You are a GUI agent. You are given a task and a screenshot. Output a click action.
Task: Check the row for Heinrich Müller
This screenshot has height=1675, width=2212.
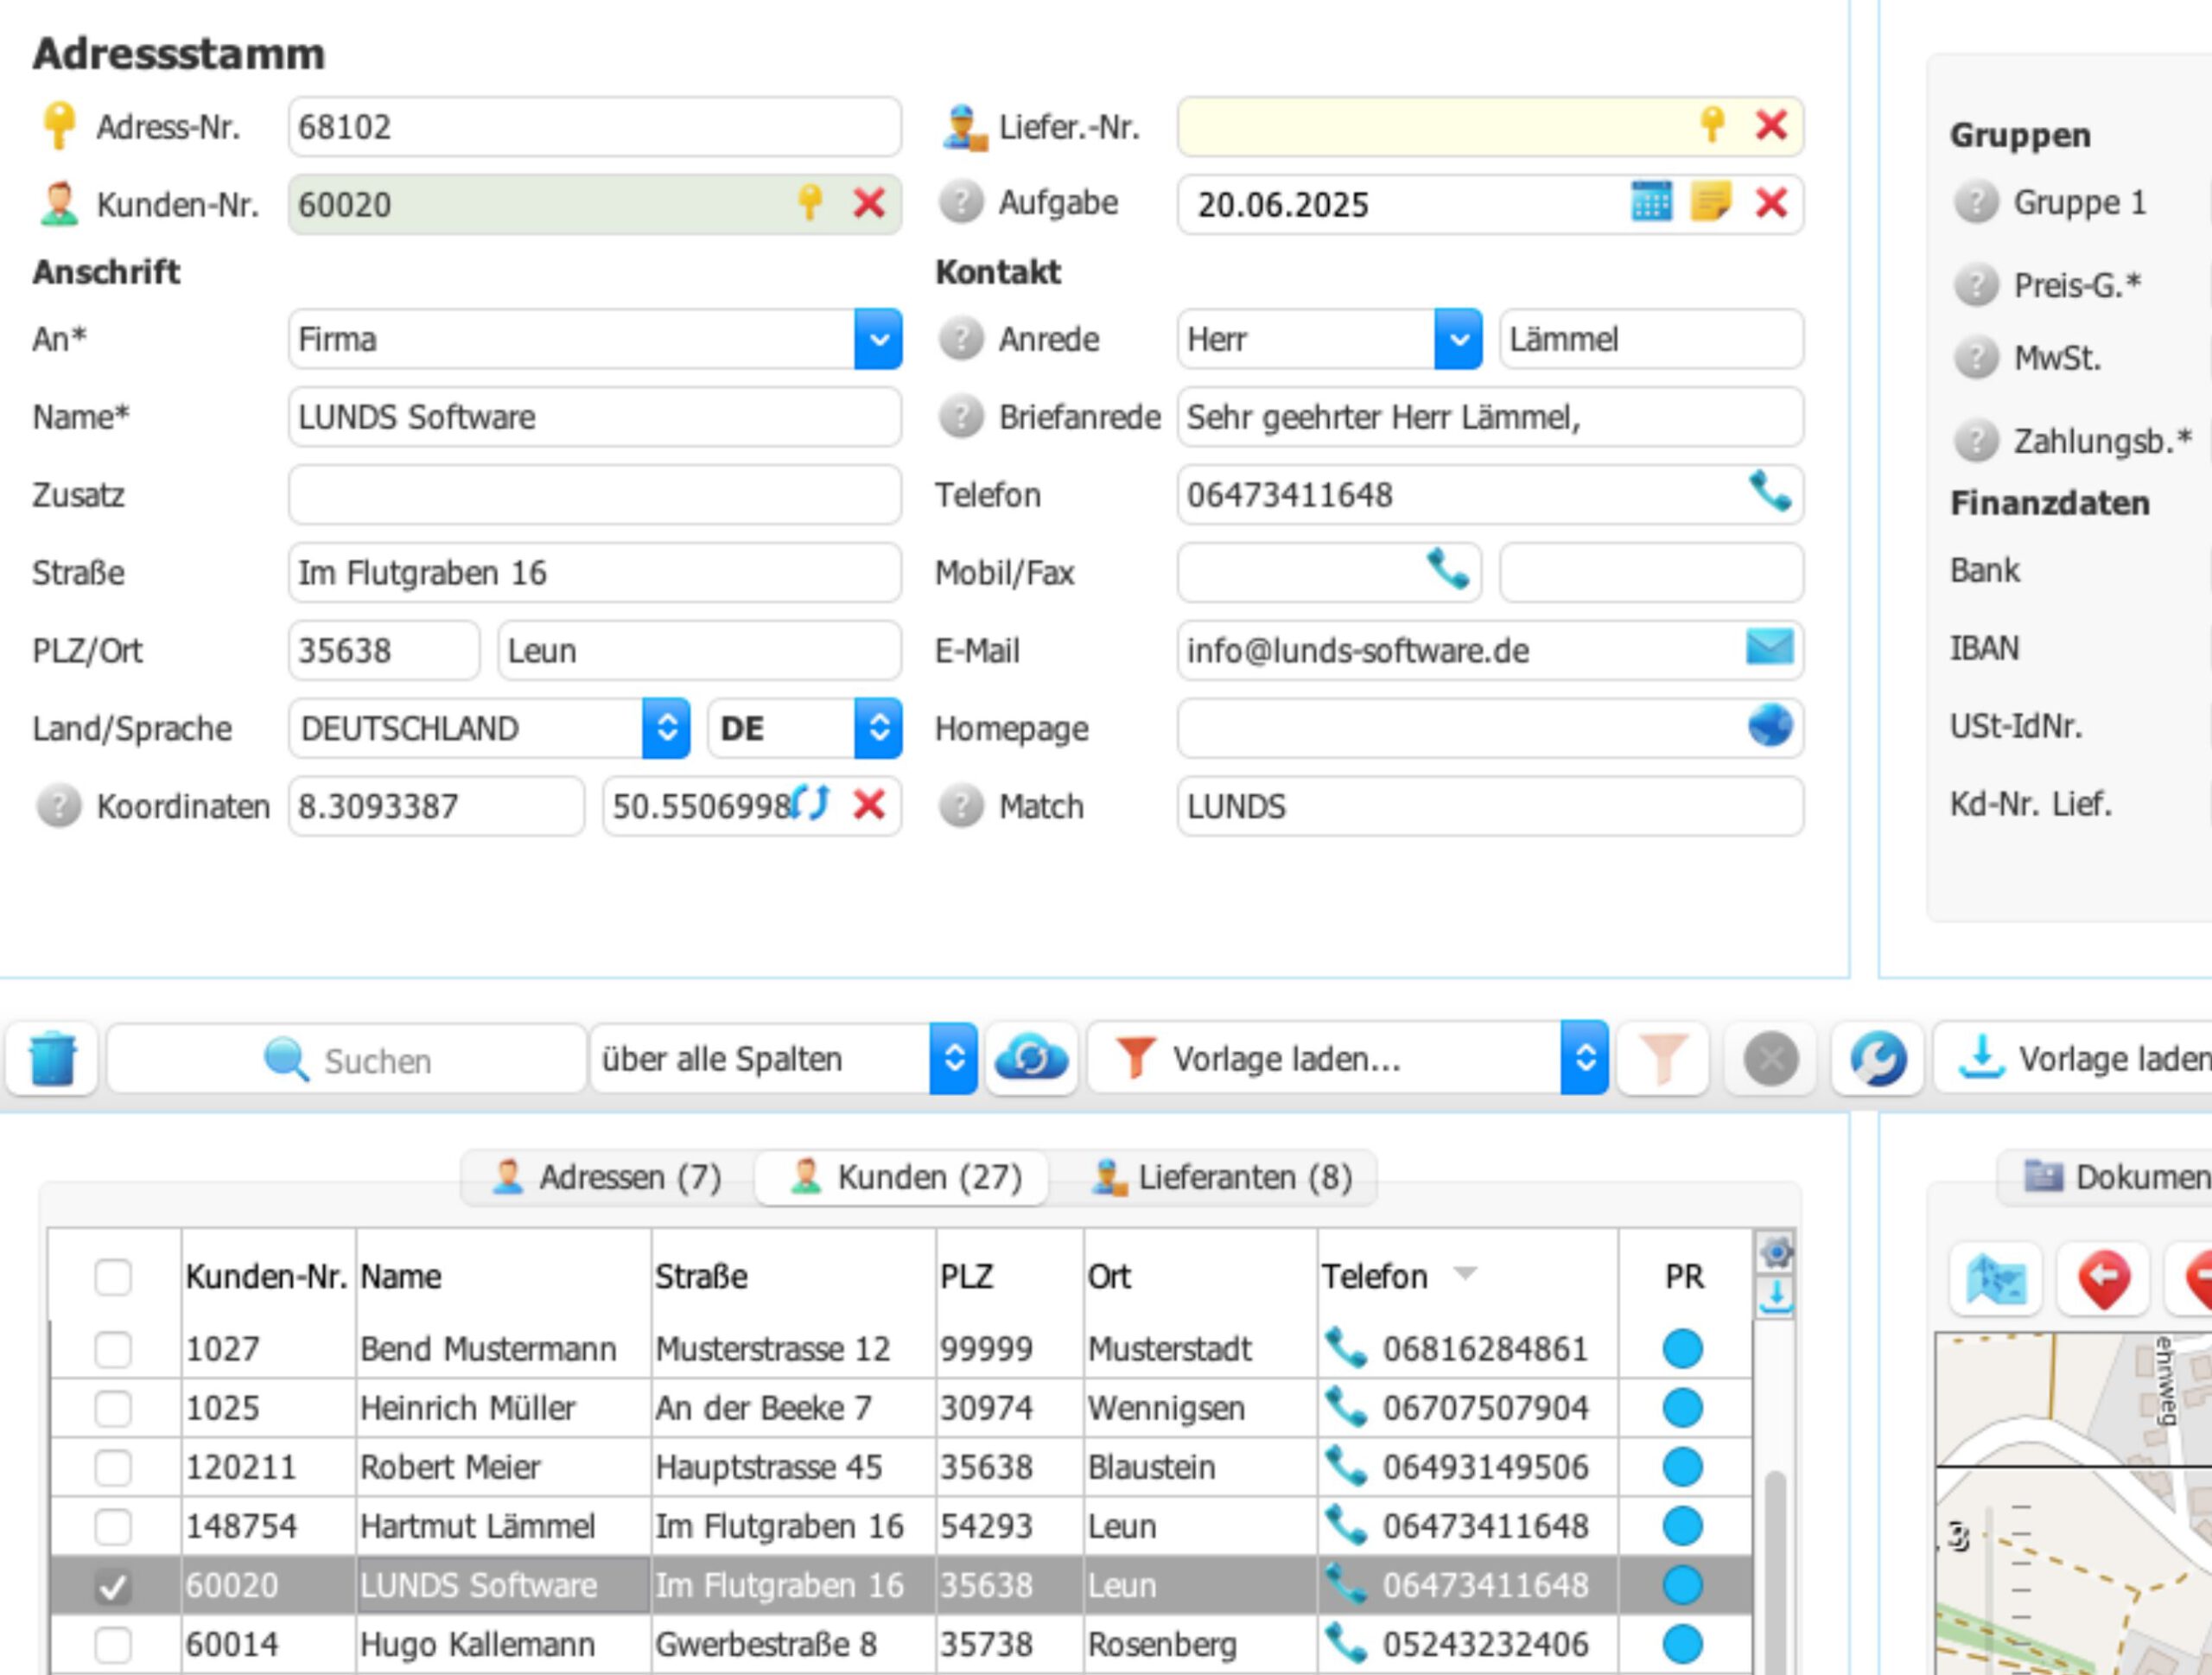click(113, 1408)
